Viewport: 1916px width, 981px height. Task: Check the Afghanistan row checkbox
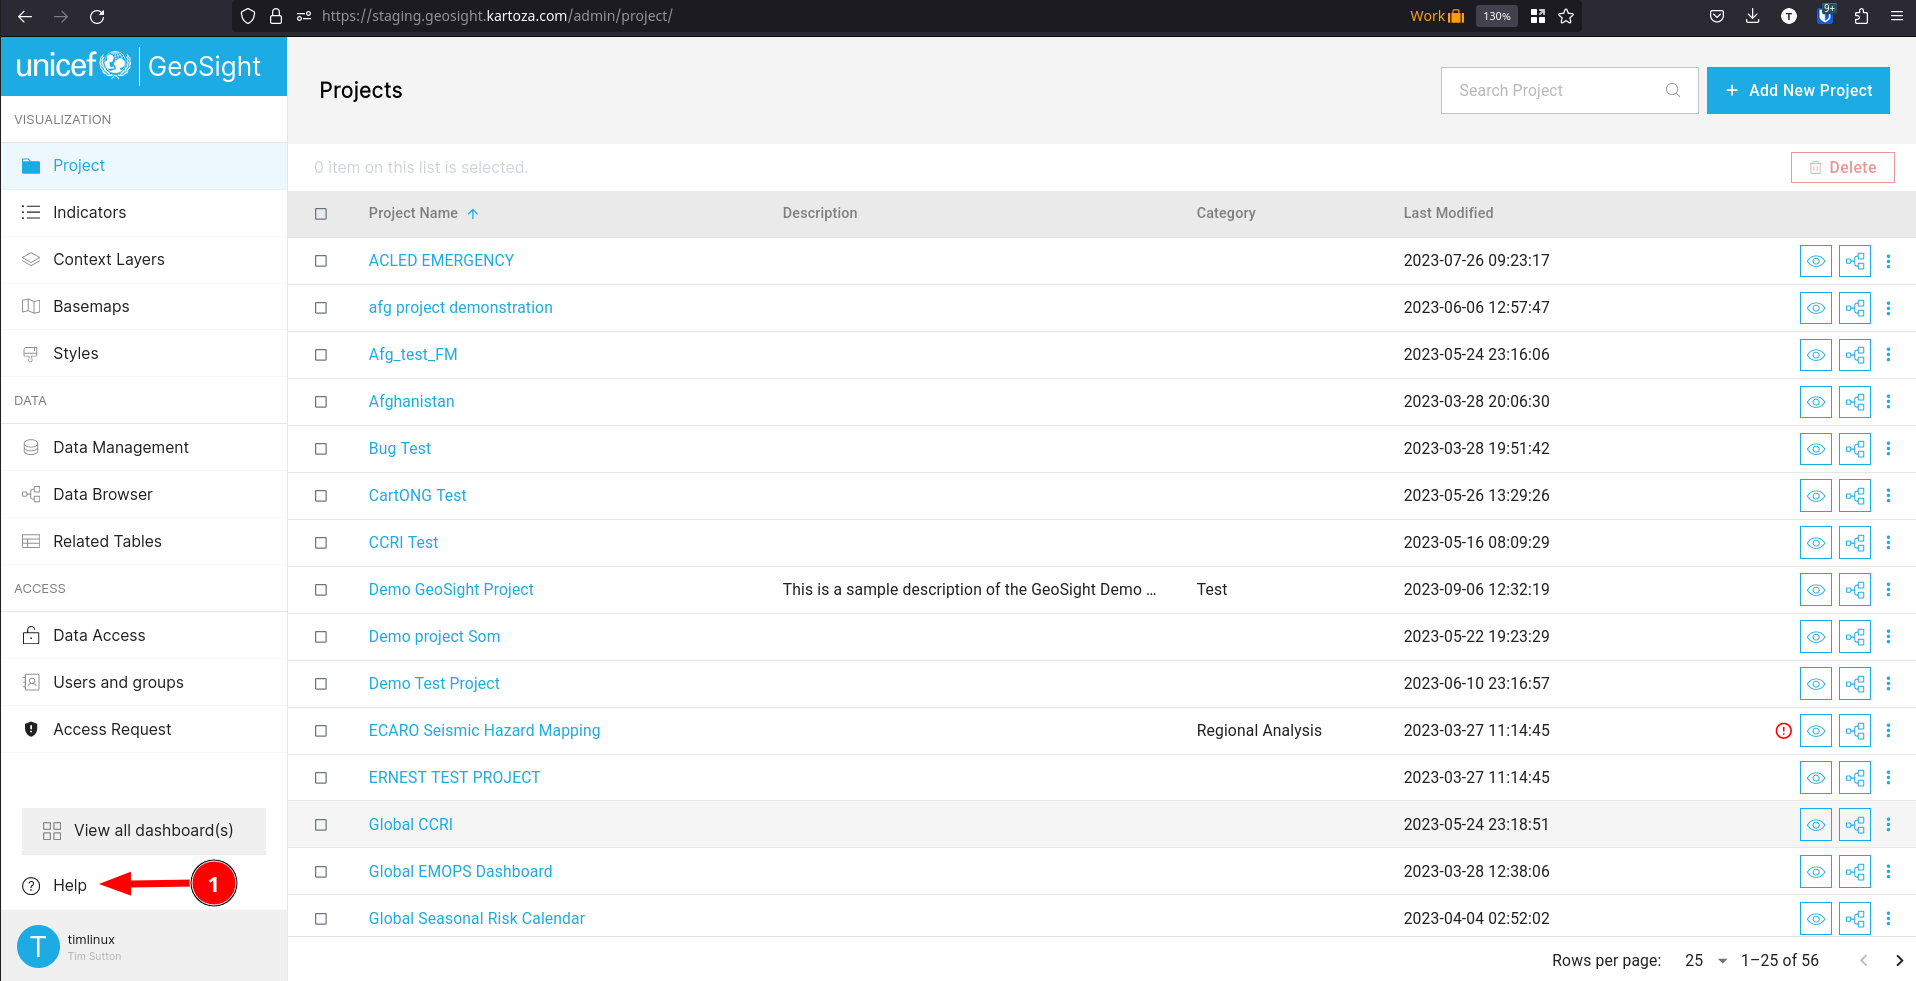pyautogui.click(x=321, y=402)
